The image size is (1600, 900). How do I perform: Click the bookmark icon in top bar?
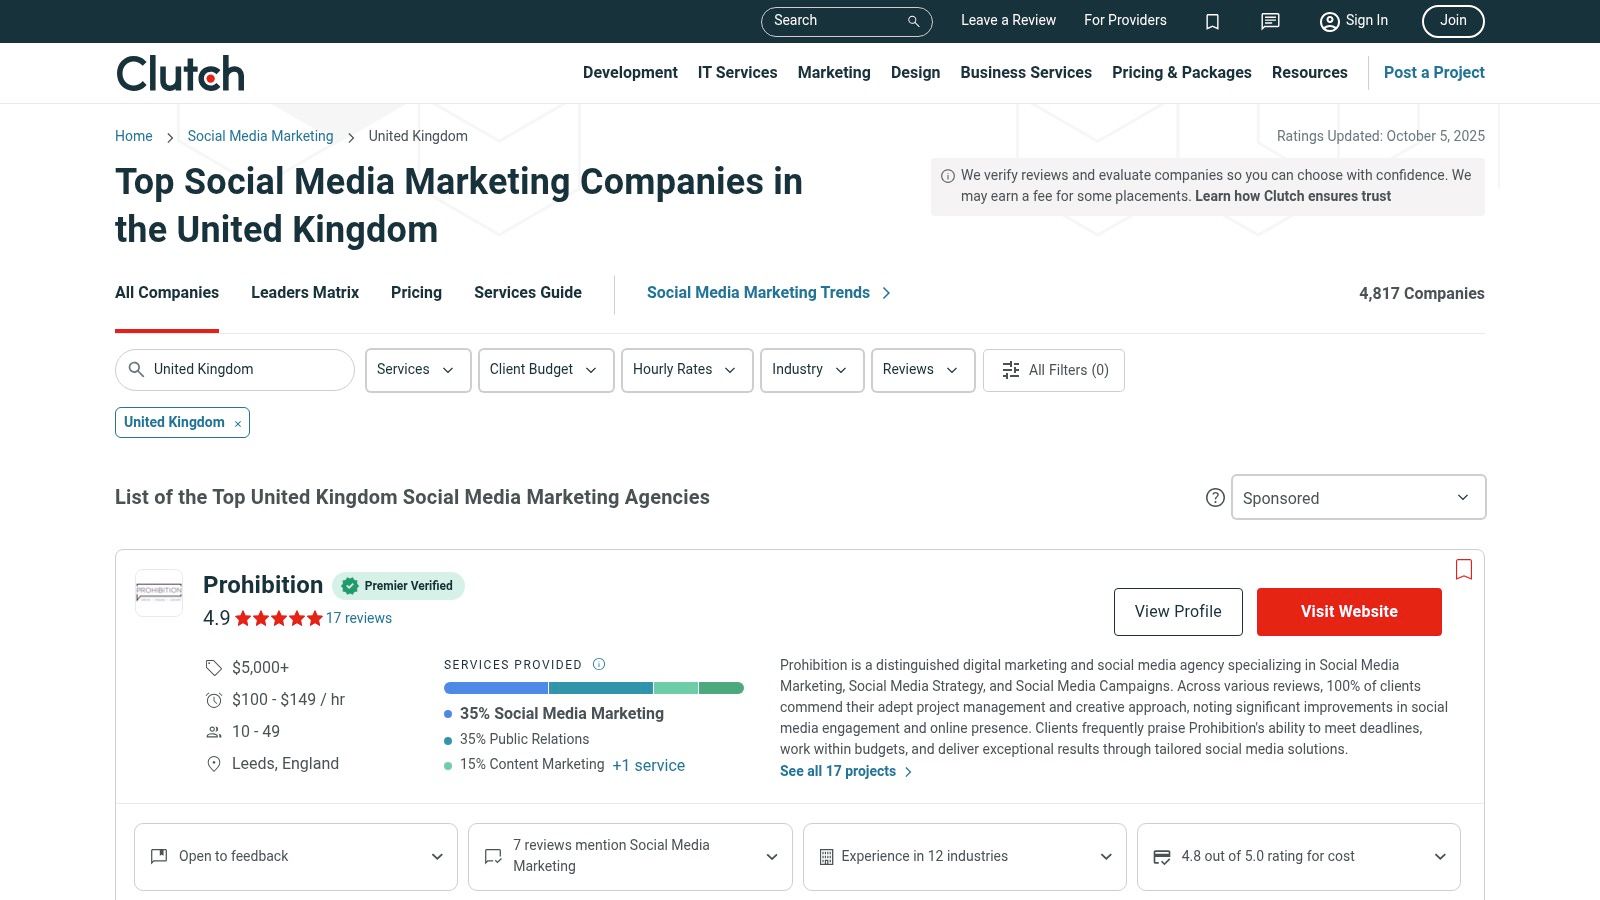[x=1212, y=21]
